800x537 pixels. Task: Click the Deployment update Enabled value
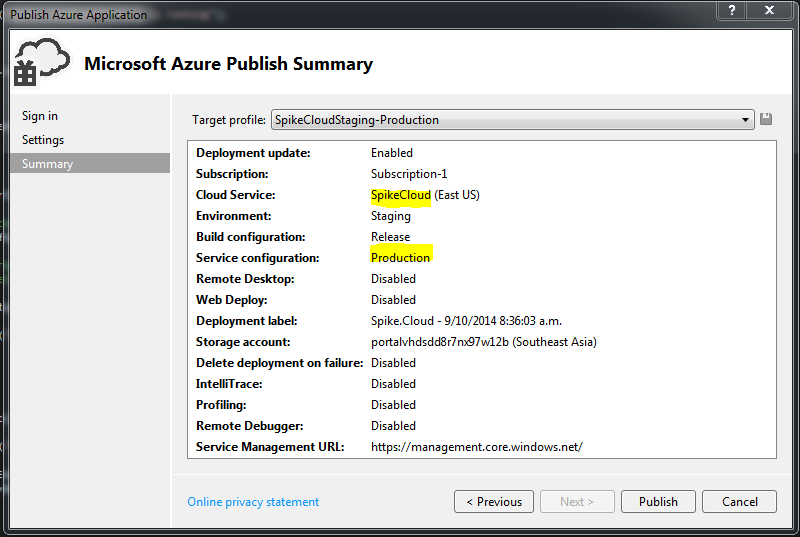coord(392,153)
